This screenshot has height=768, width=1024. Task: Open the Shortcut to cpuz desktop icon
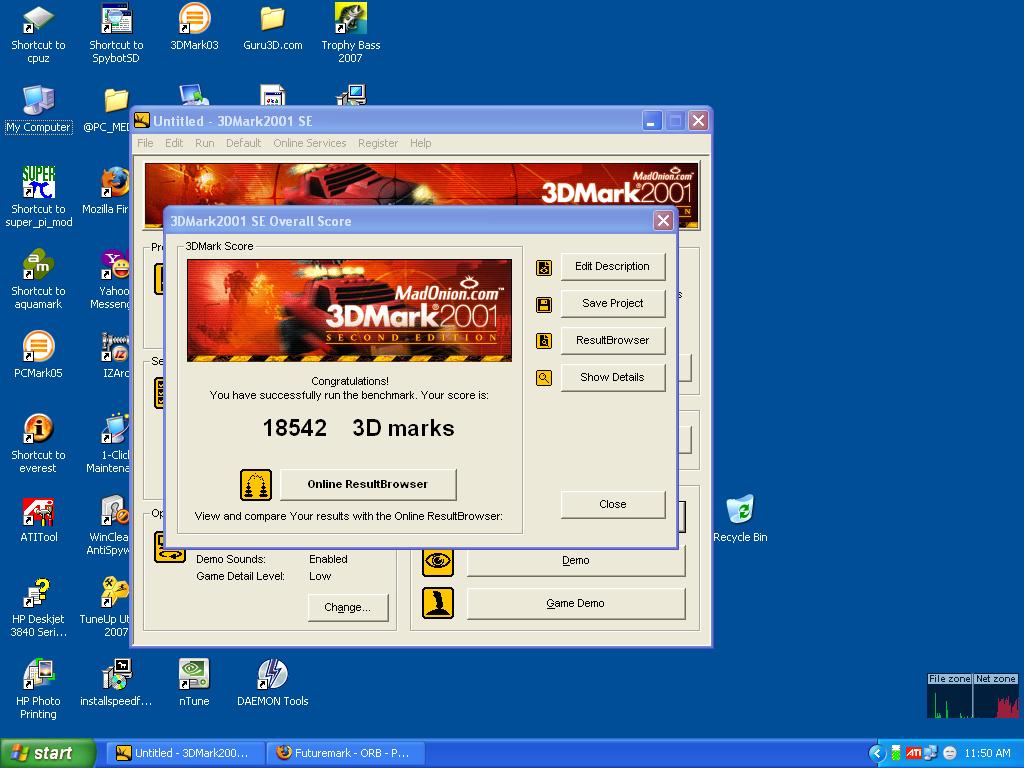38,34
